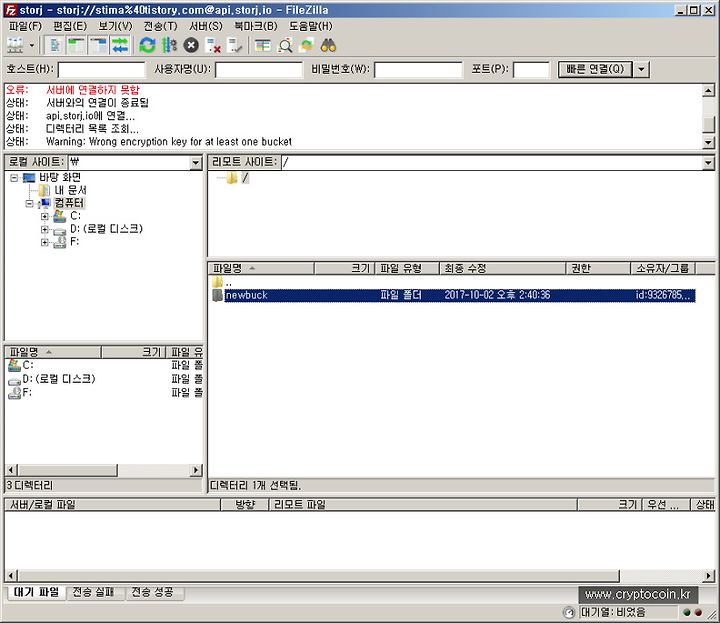This screenshot has width=720, height=623.
Task: Select 내 문서 in the local tree
Action: [x=70, y=190]
